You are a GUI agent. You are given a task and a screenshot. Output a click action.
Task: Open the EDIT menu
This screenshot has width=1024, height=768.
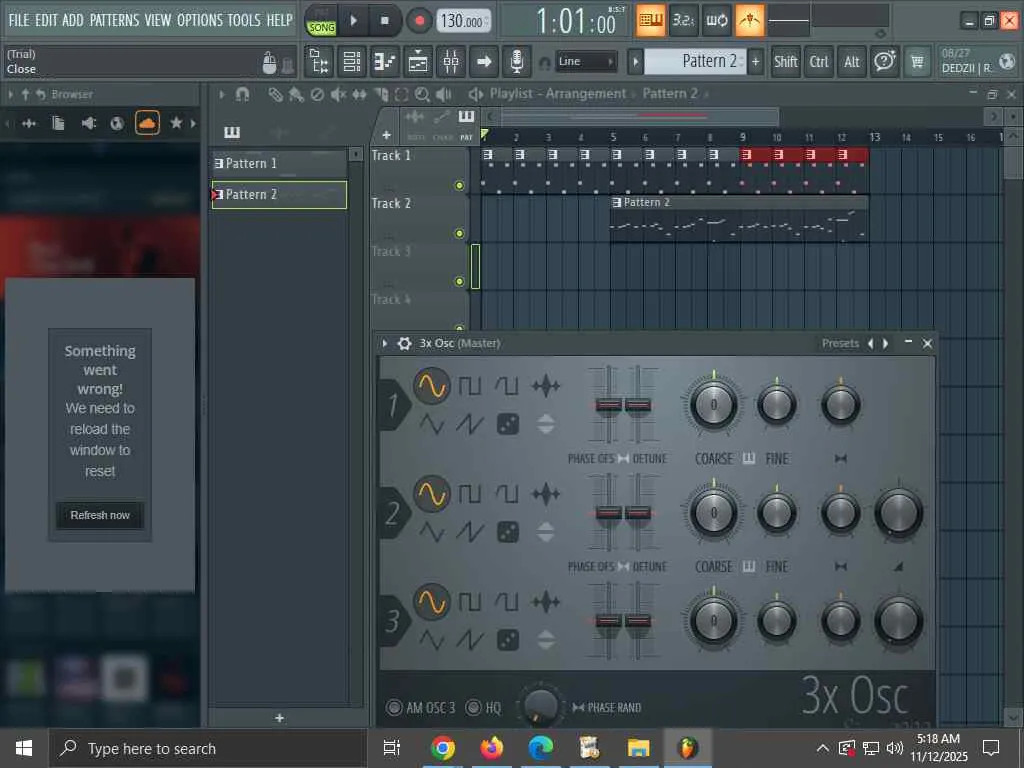[x=46, y=20]
